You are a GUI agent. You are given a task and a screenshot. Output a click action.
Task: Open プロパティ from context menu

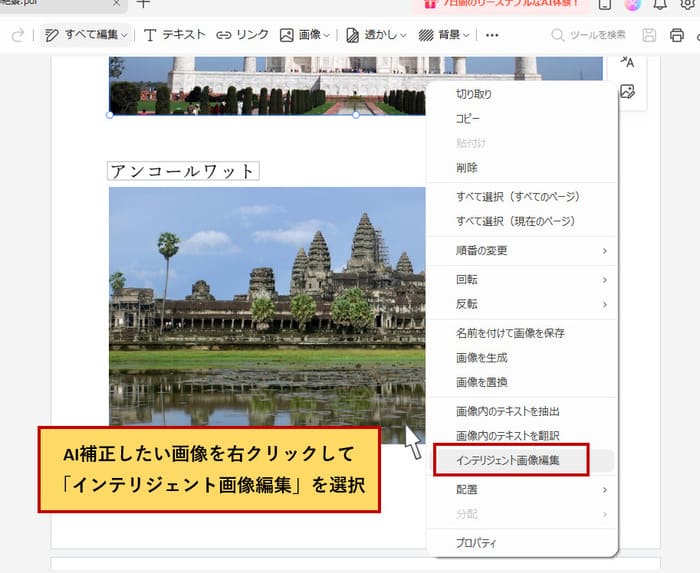pos(522,544)
